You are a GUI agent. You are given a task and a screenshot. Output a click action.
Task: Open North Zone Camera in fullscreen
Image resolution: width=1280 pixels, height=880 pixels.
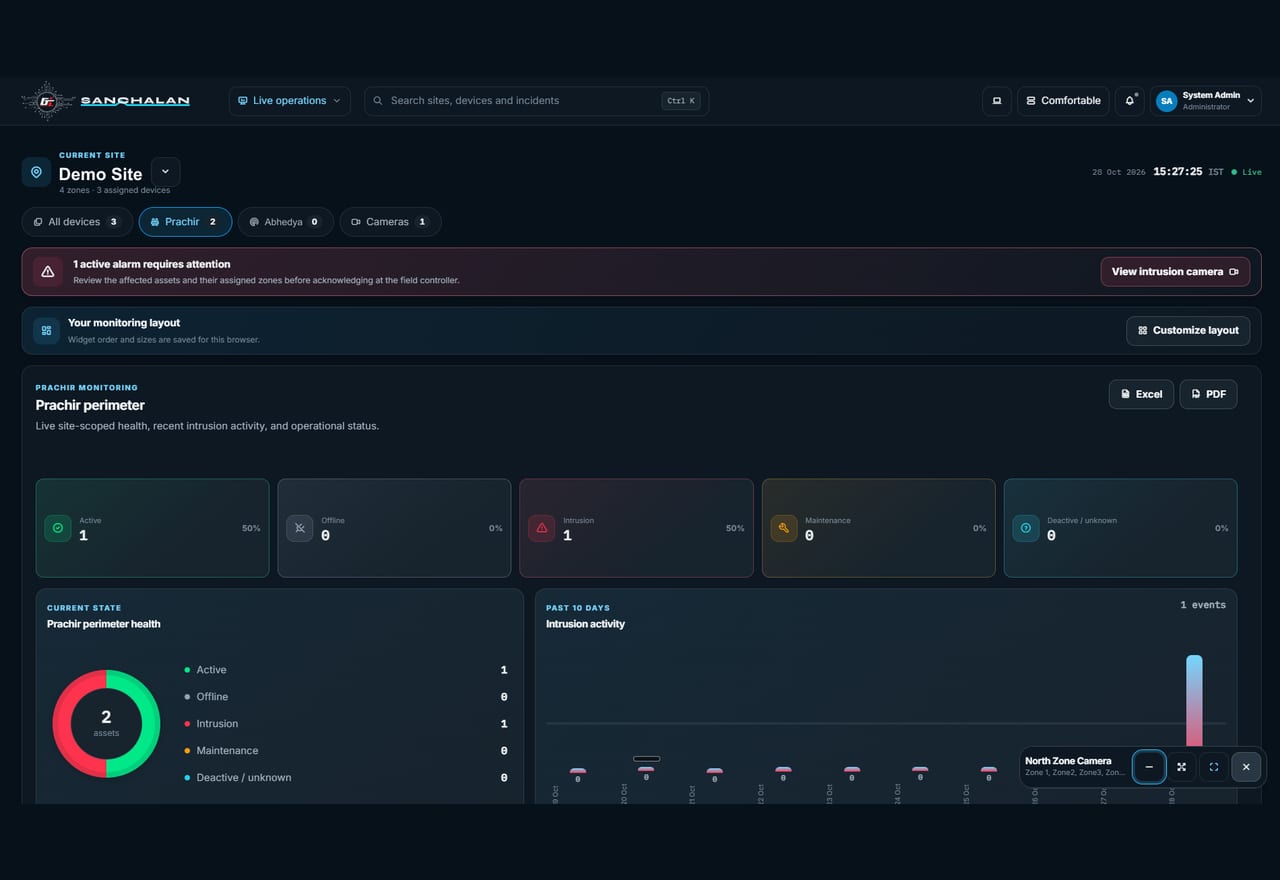(x=1214, y=767)
